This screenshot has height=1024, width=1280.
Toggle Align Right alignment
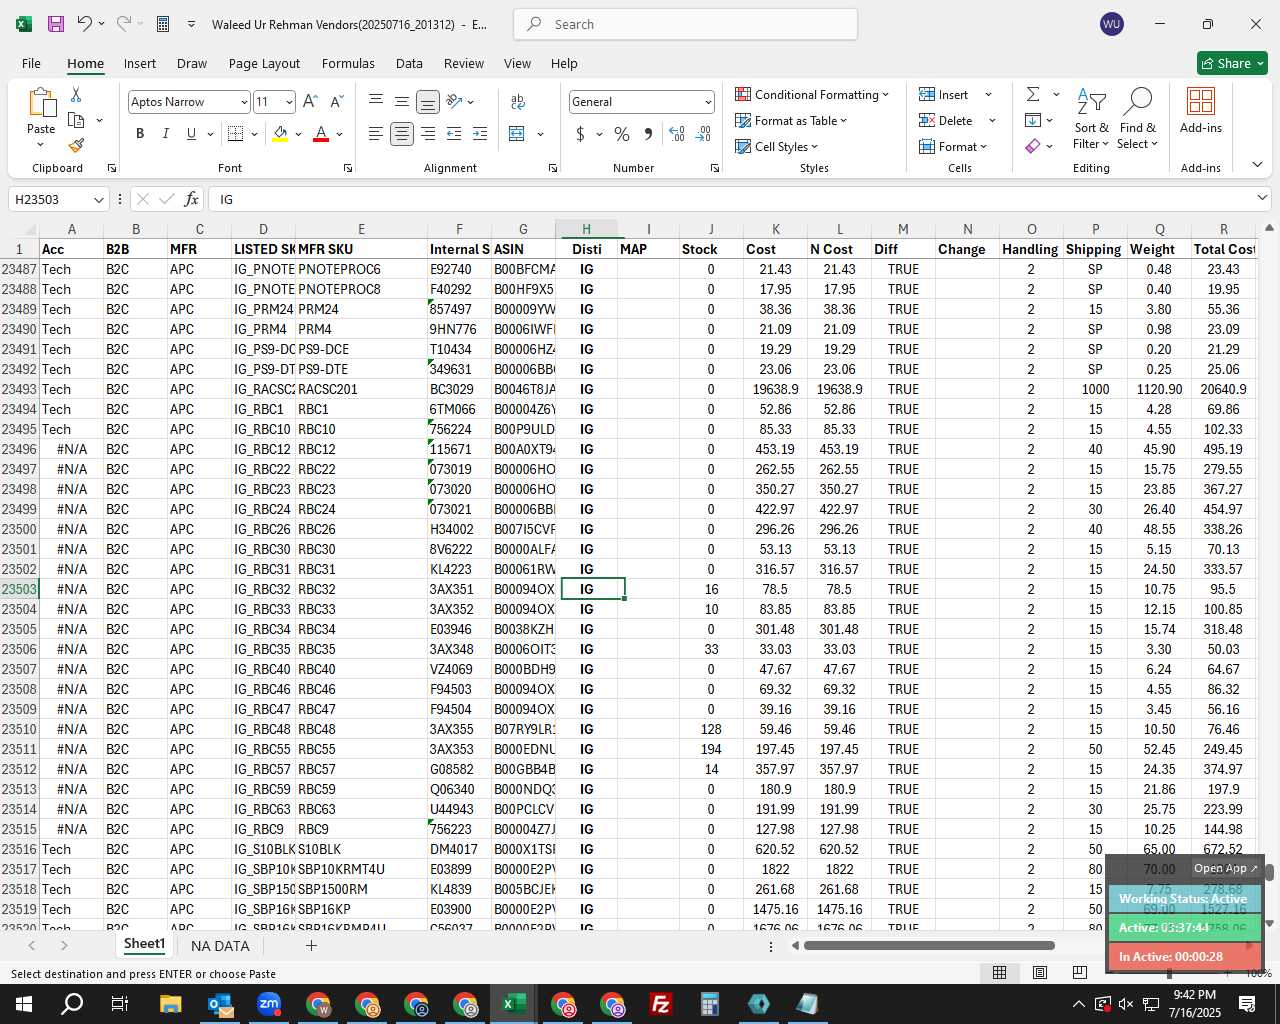(428, 134)
